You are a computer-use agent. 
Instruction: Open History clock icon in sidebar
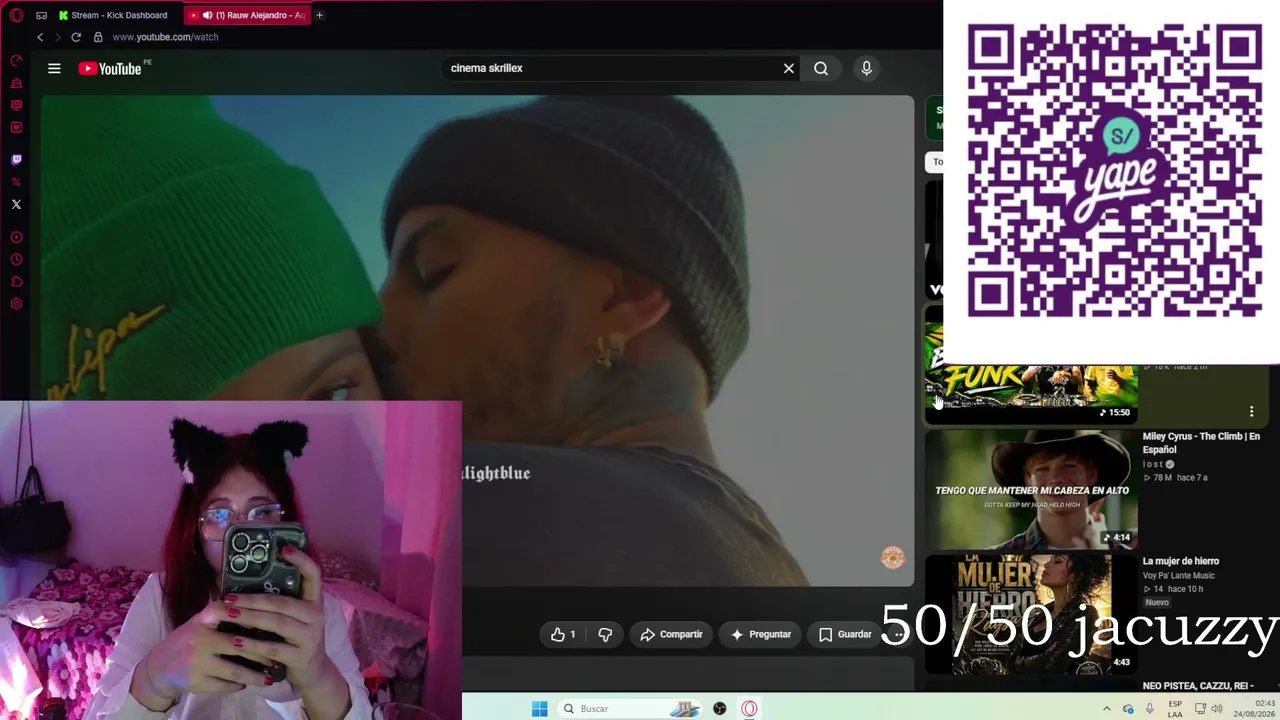pos(16,260)
